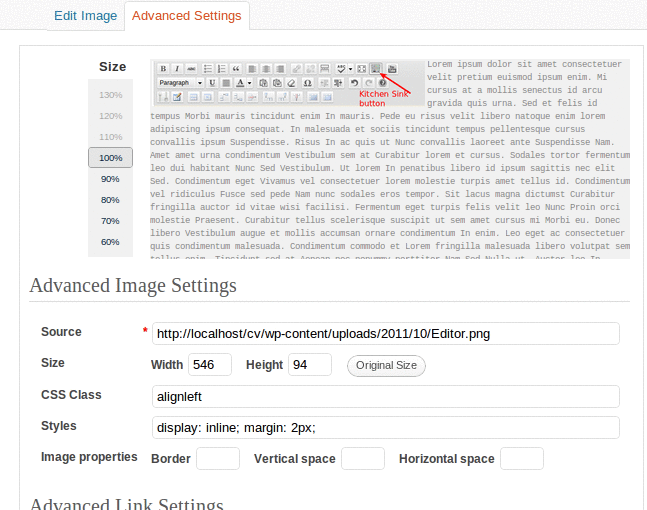647x510 pixels.
Task: Click the Underline icon in the toolbar
Action: click(x=212, y=82)
